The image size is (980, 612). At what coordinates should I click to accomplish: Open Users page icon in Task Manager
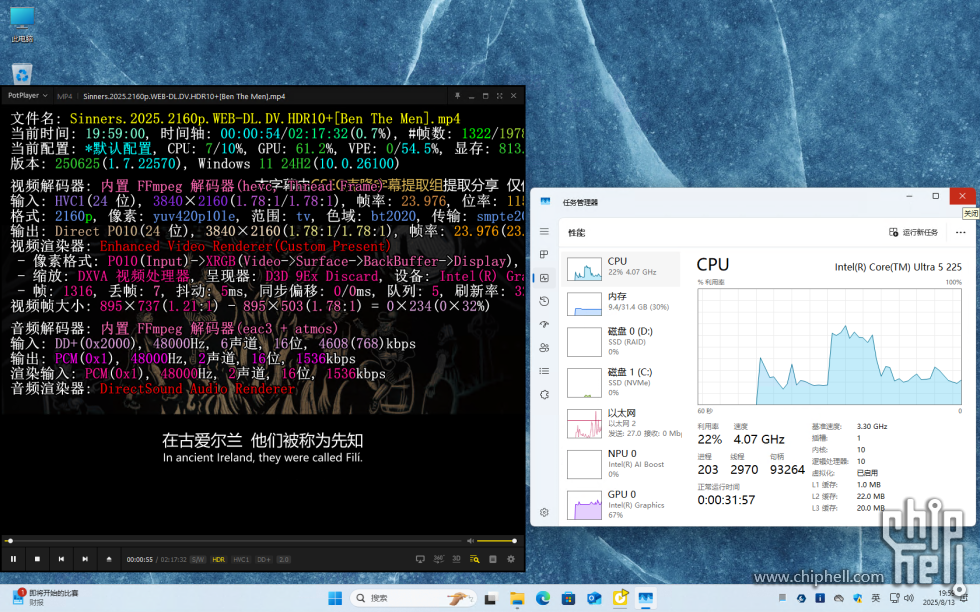544,348
